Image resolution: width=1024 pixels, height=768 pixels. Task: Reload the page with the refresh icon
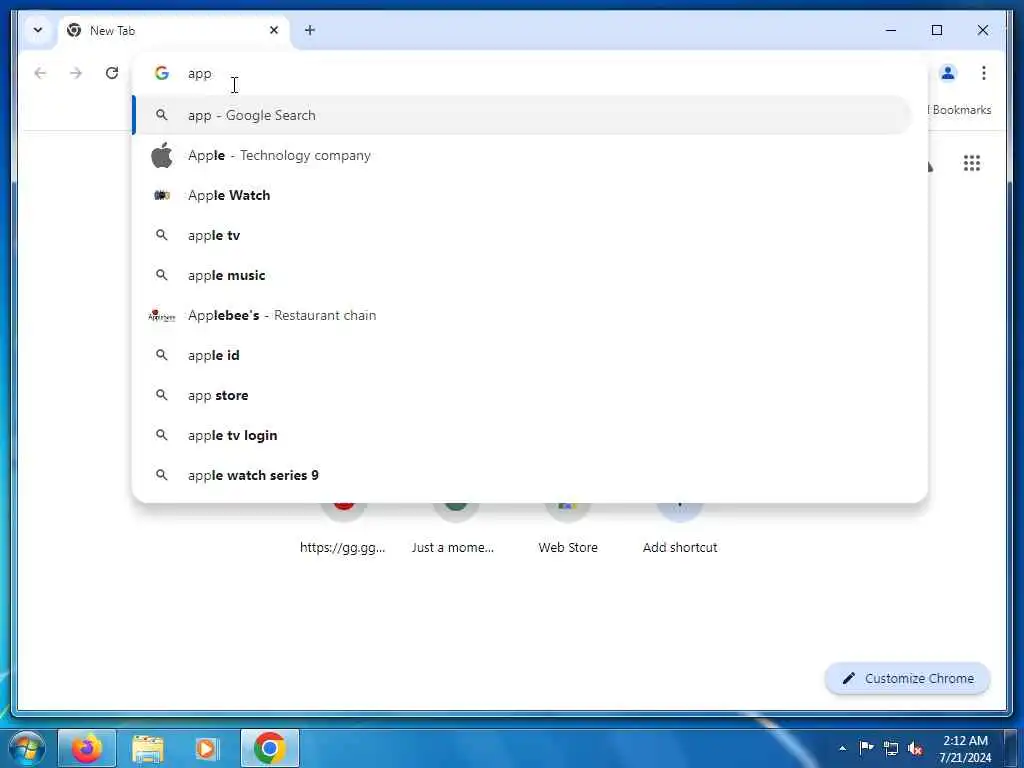pos(112,73)
